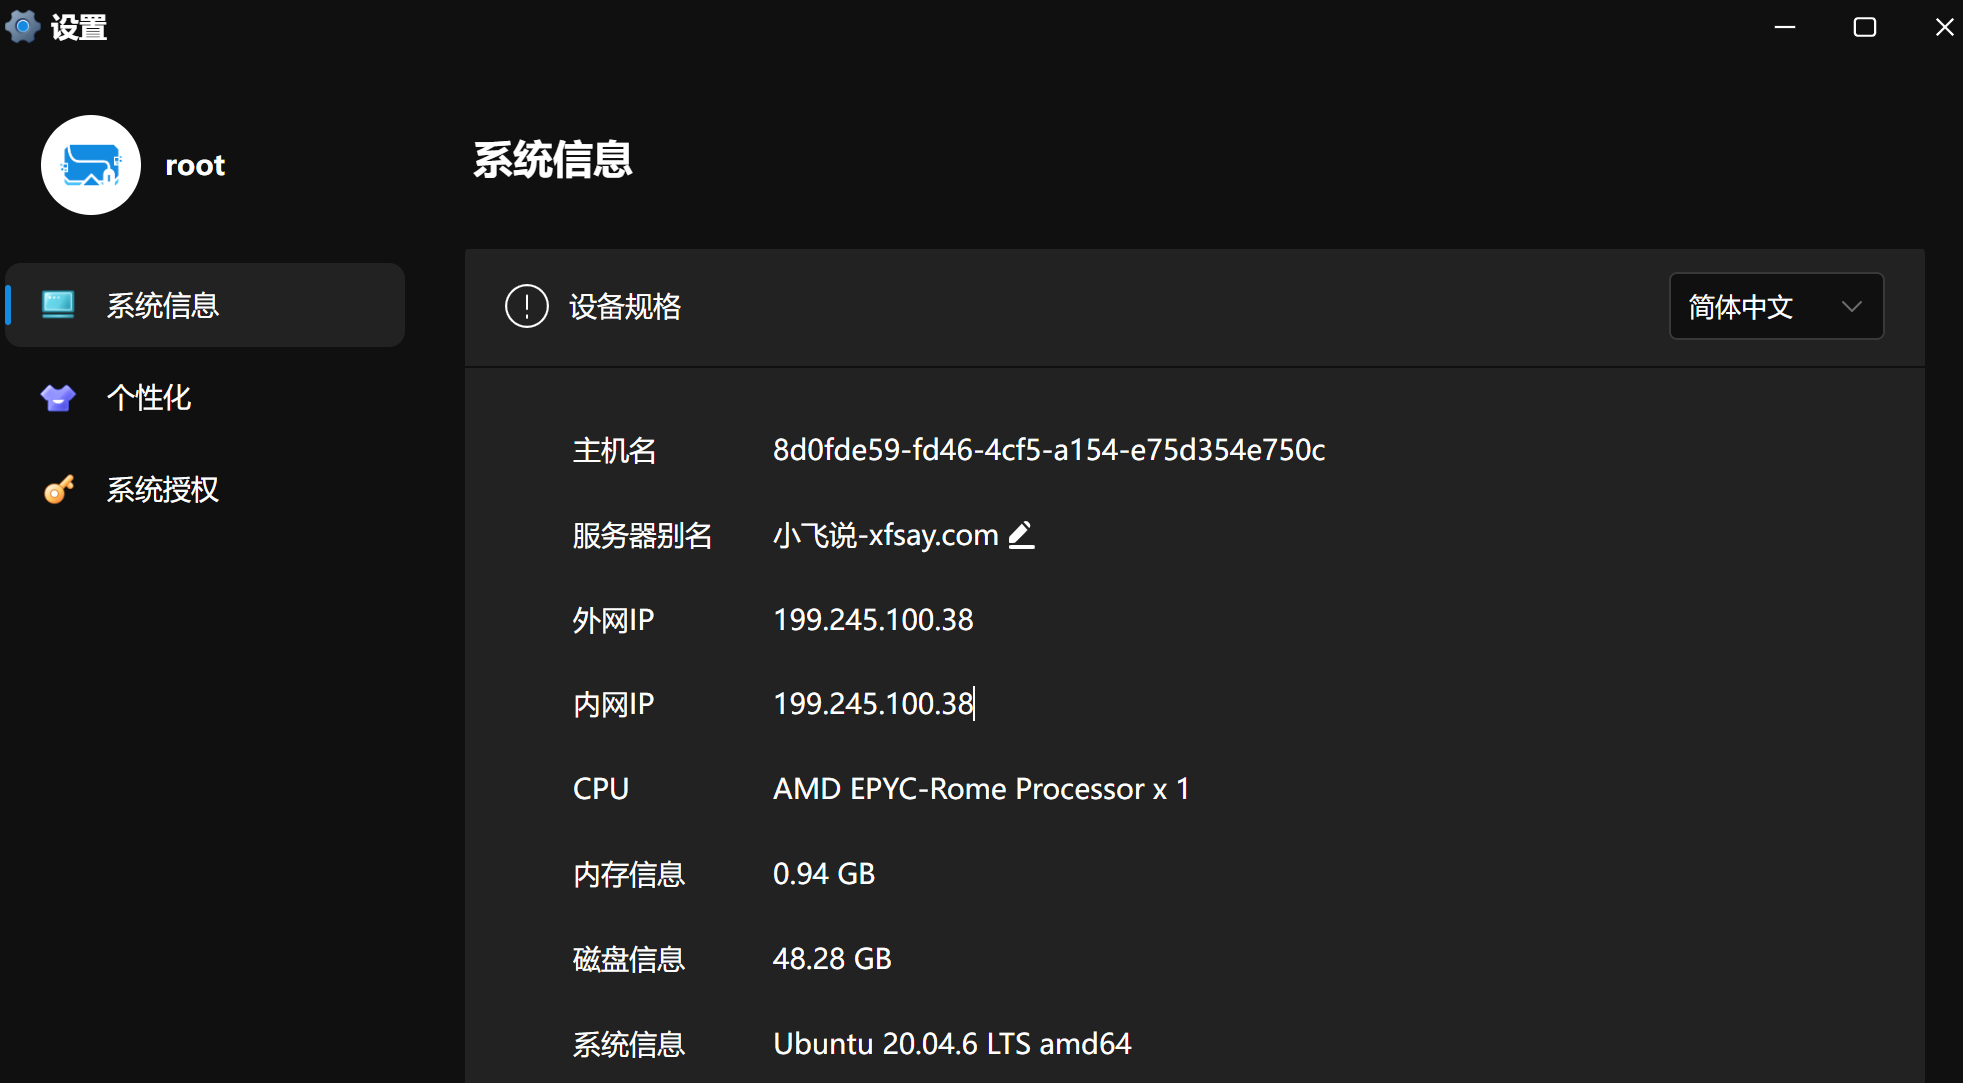Viewport: 1963px width, 1083px height.
Task: Click the 外网IP address 199.245.100.38
Action: click(873, 620)
